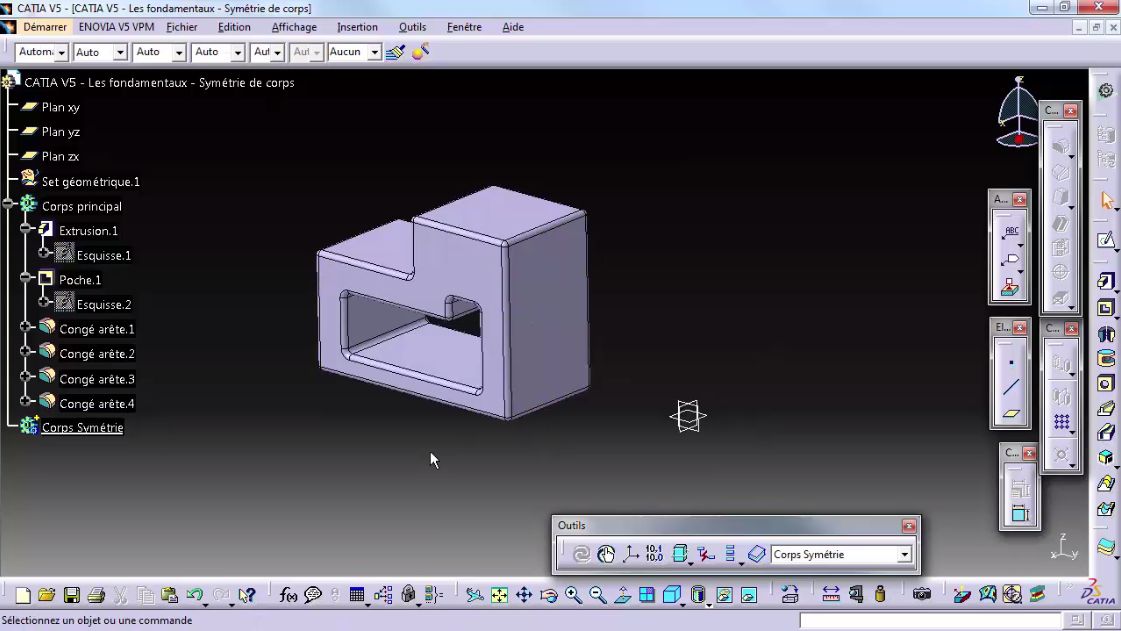Select Set géométrique.1 in the tree
Screen dimensions: 1121x631
click(x=91, y=182)
